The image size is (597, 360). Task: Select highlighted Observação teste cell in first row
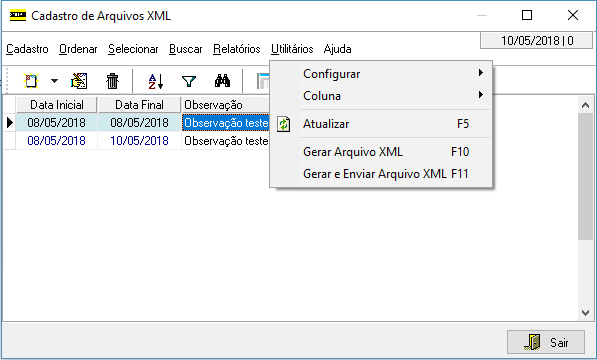(226, 123)
